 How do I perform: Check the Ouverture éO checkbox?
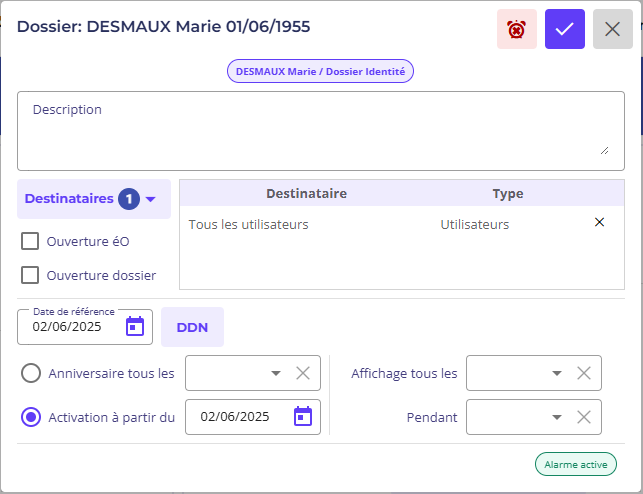click(30, 241)
